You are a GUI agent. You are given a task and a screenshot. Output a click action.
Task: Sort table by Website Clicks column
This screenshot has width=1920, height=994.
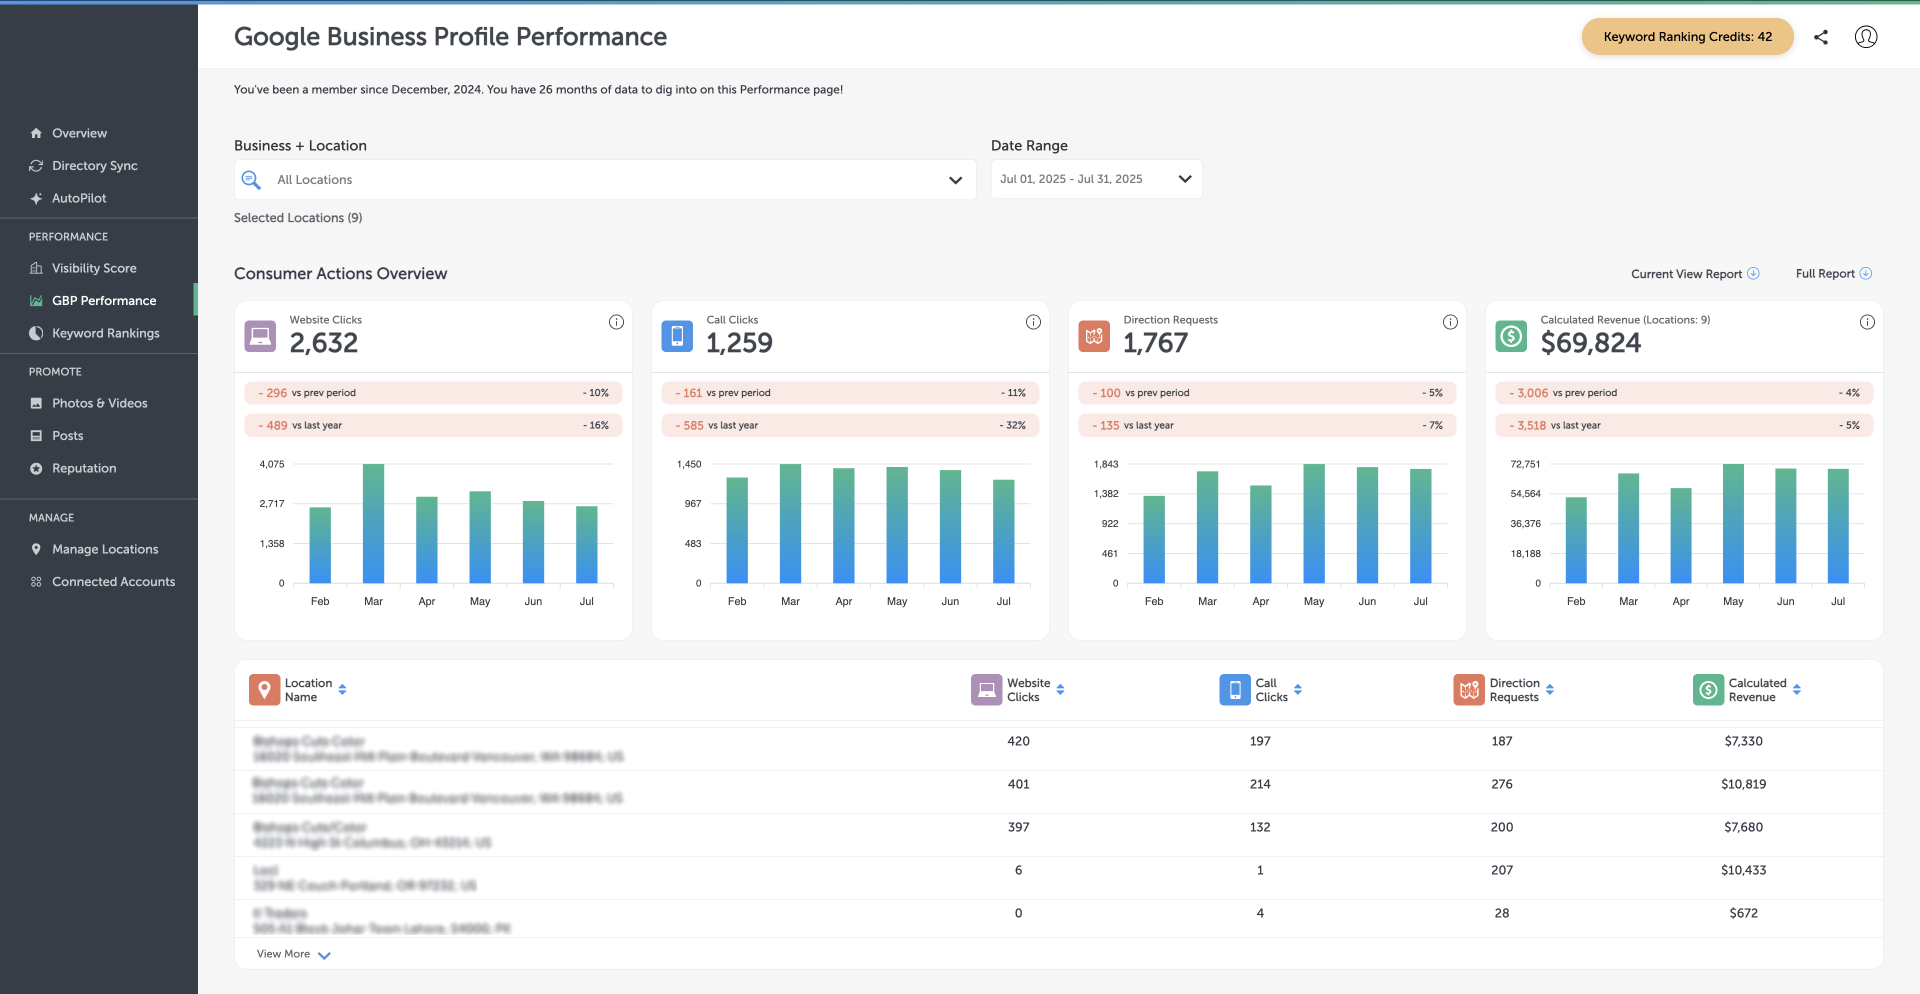tap(1060, 690)
